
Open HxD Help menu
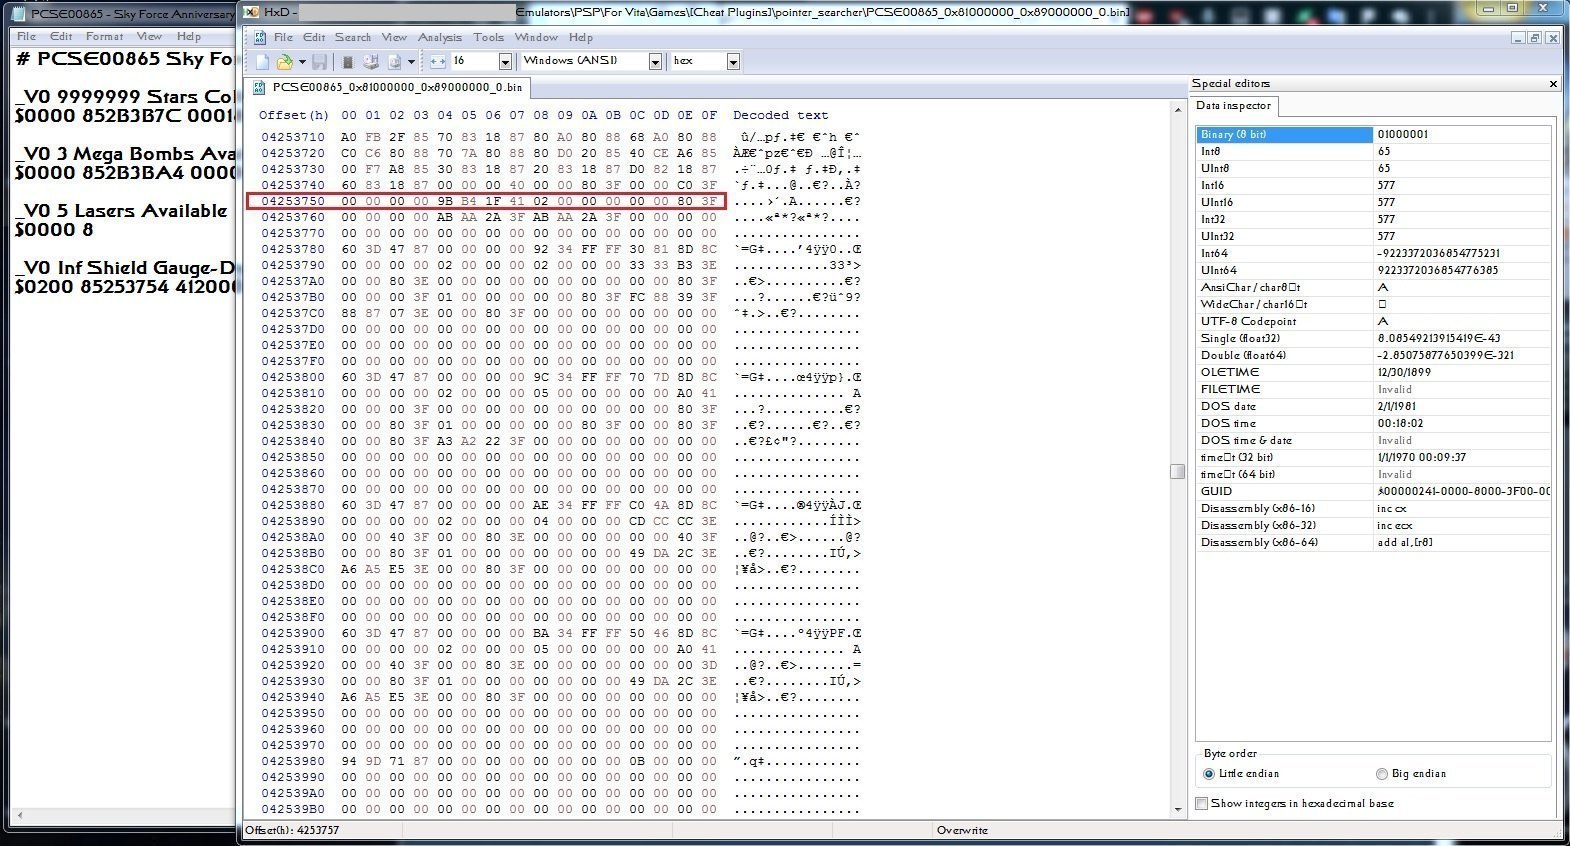click(x=581, y=38)
